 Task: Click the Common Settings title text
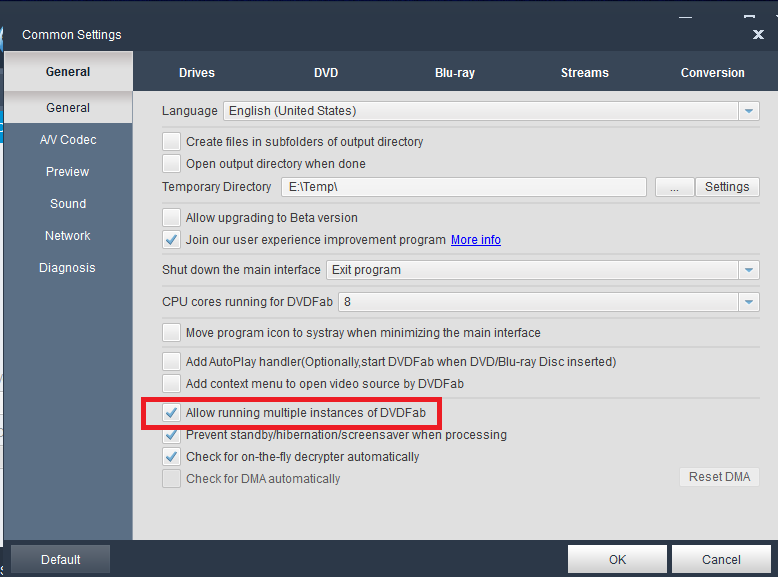[71, 35]
